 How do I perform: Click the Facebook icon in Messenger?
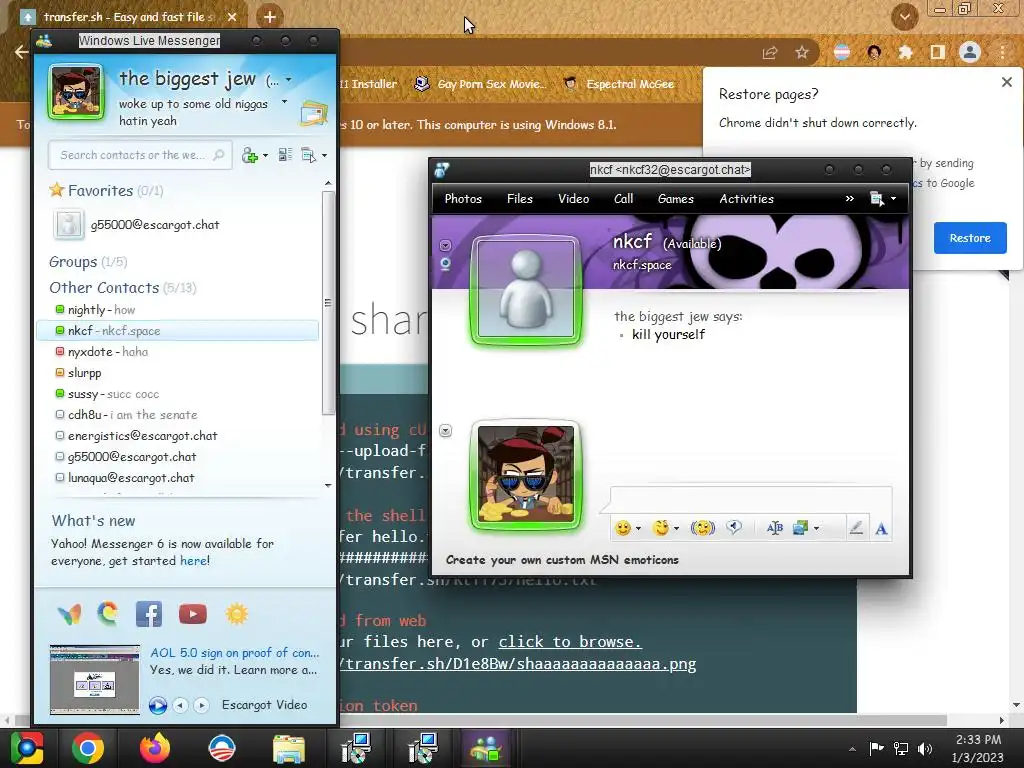149,615
